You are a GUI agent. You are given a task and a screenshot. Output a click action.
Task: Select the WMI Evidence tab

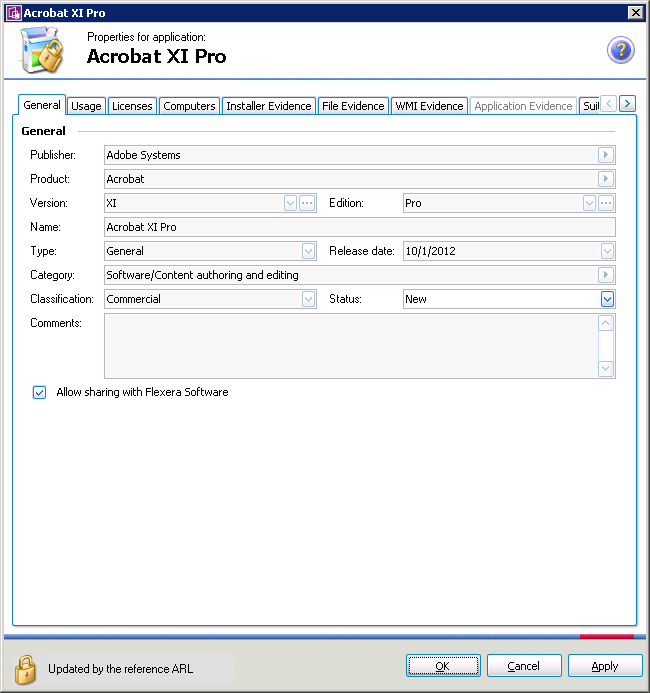[429, 106]
